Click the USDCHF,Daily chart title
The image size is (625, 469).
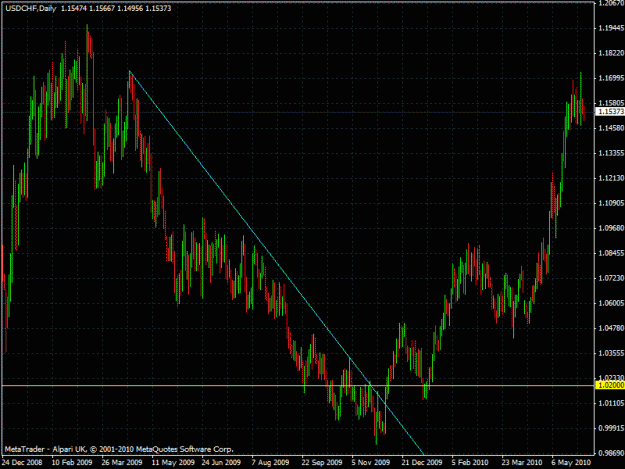click(x=31, y=8)
